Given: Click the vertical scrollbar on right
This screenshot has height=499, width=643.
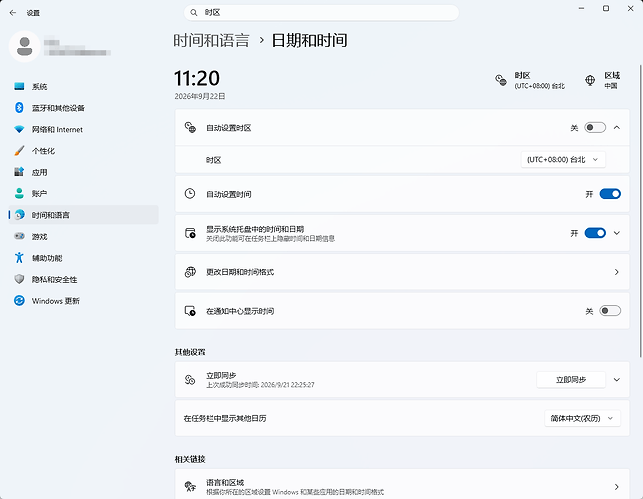Looking at the screenshot, I should coord(640,210).
